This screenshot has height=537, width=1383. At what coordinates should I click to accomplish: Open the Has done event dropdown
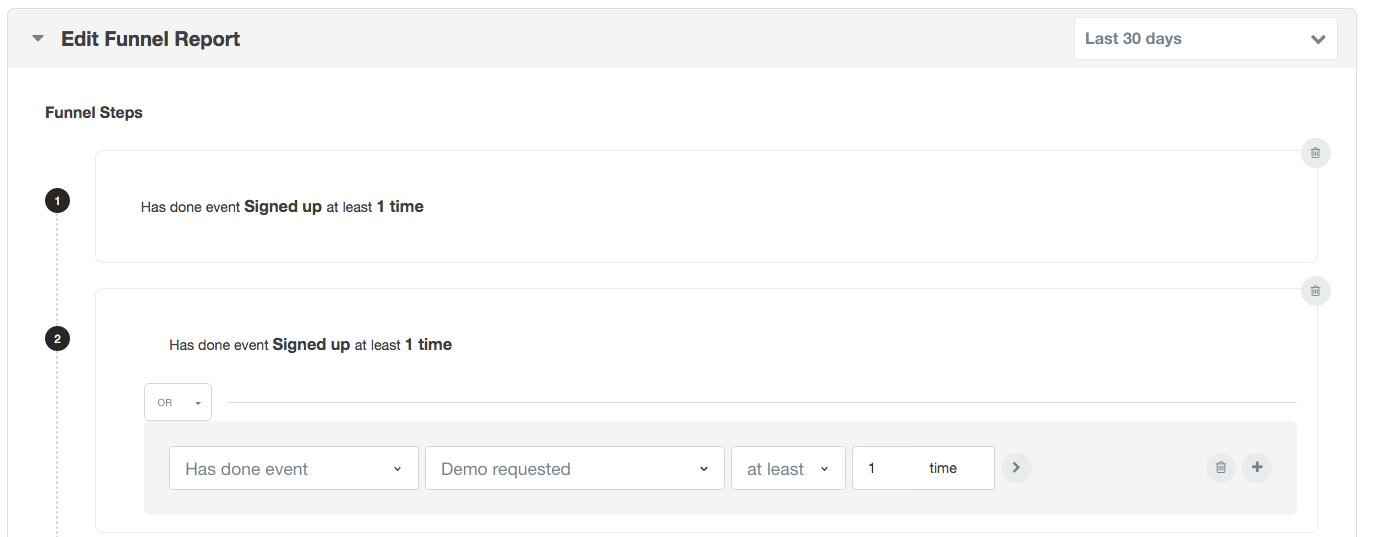294,468
